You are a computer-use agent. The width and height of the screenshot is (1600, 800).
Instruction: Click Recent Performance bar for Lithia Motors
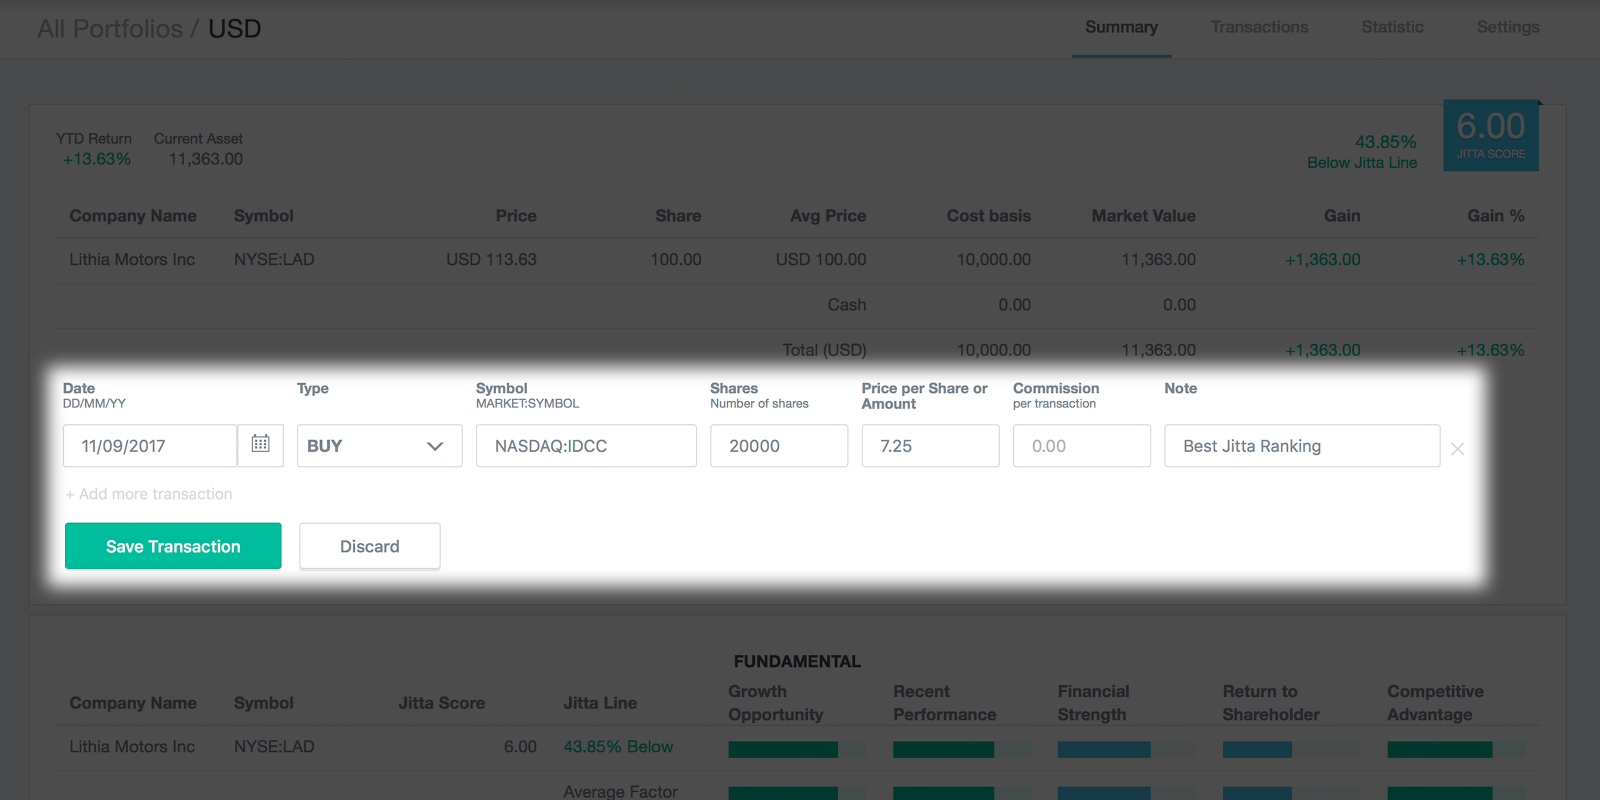[x=962, y=749]
